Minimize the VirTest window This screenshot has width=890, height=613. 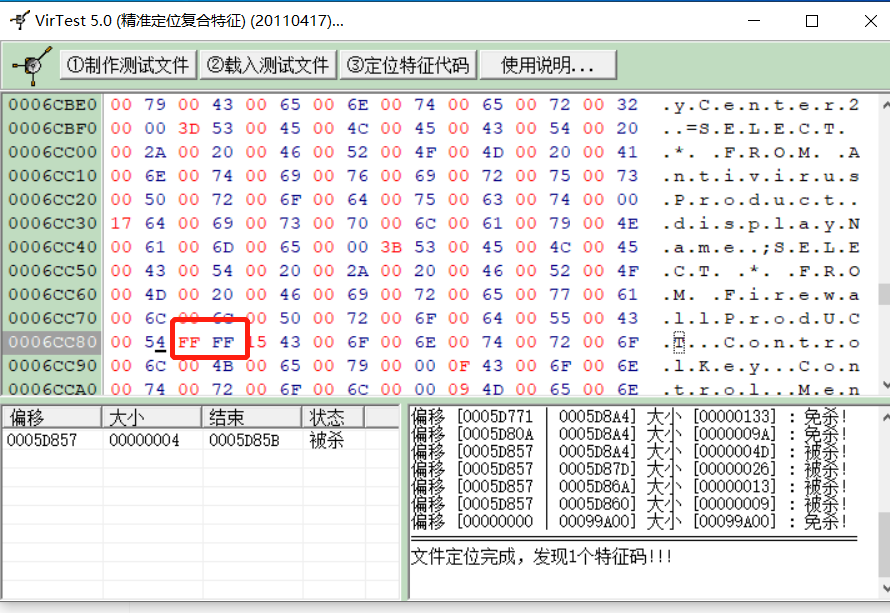click(x=754, y=21)
